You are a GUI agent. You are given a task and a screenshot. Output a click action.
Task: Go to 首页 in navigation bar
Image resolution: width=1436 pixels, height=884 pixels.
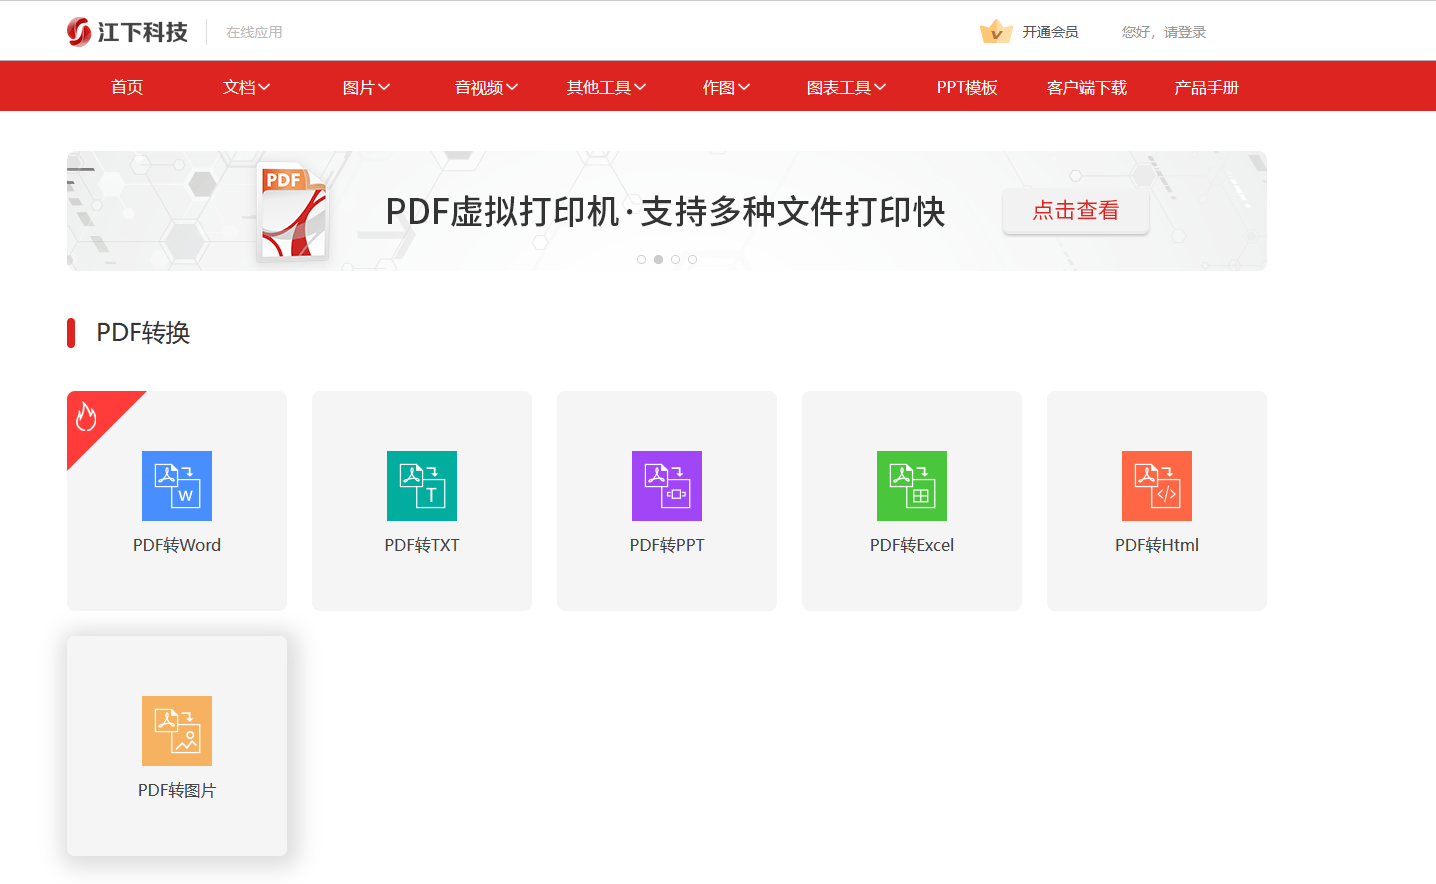127,87
